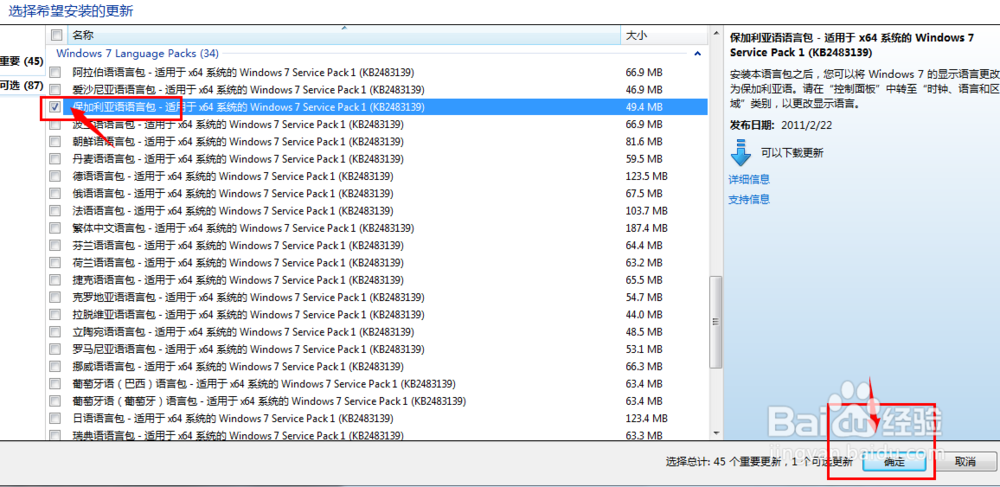The width and height of the screenshot is (1000, 487).
Task: Select the 拉脱维亚语语言包 row text
Action: coord(249,314)
